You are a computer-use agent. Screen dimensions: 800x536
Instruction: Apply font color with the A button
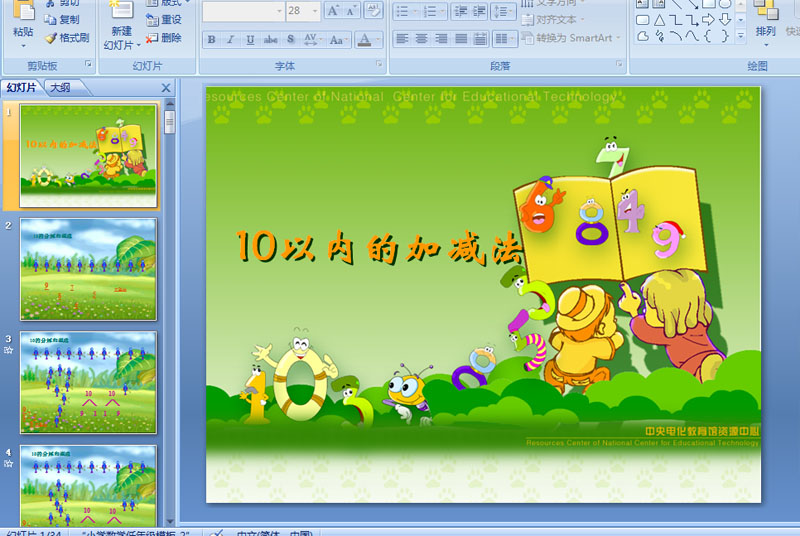[364, 39]
